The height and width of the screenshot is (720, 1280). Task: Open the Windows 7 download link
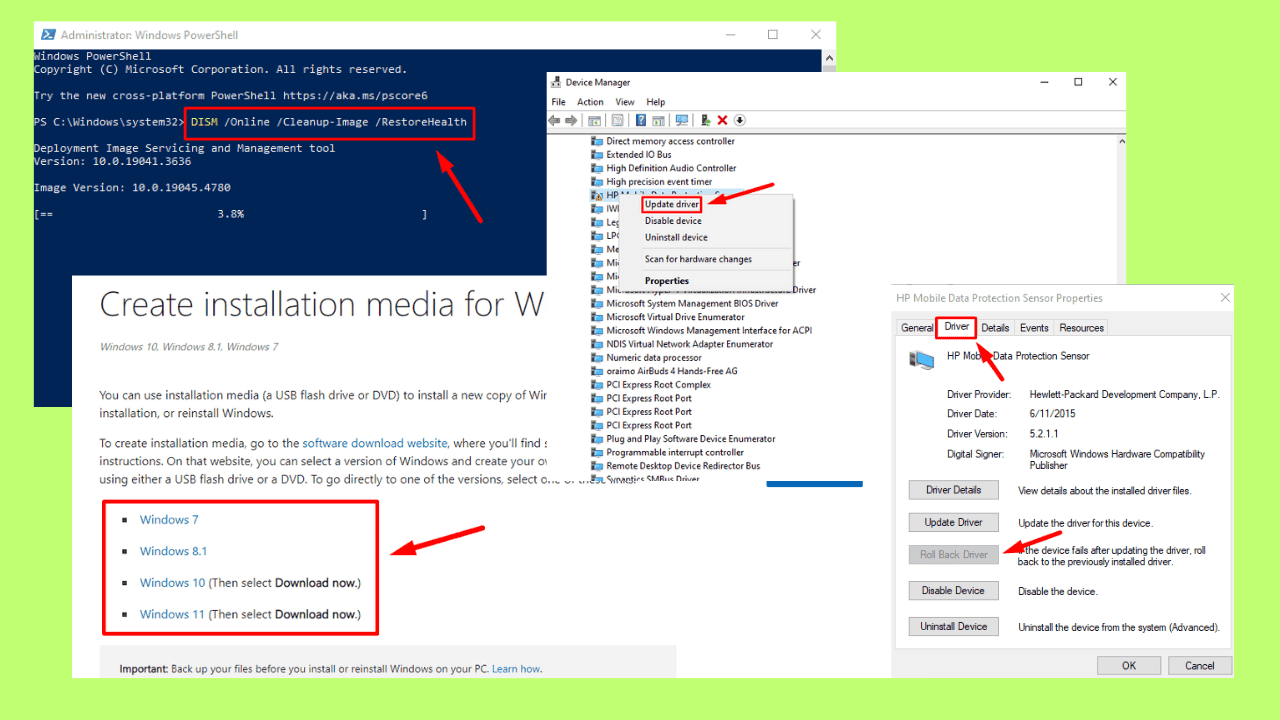pyautogui.click(x=169, y=519)
